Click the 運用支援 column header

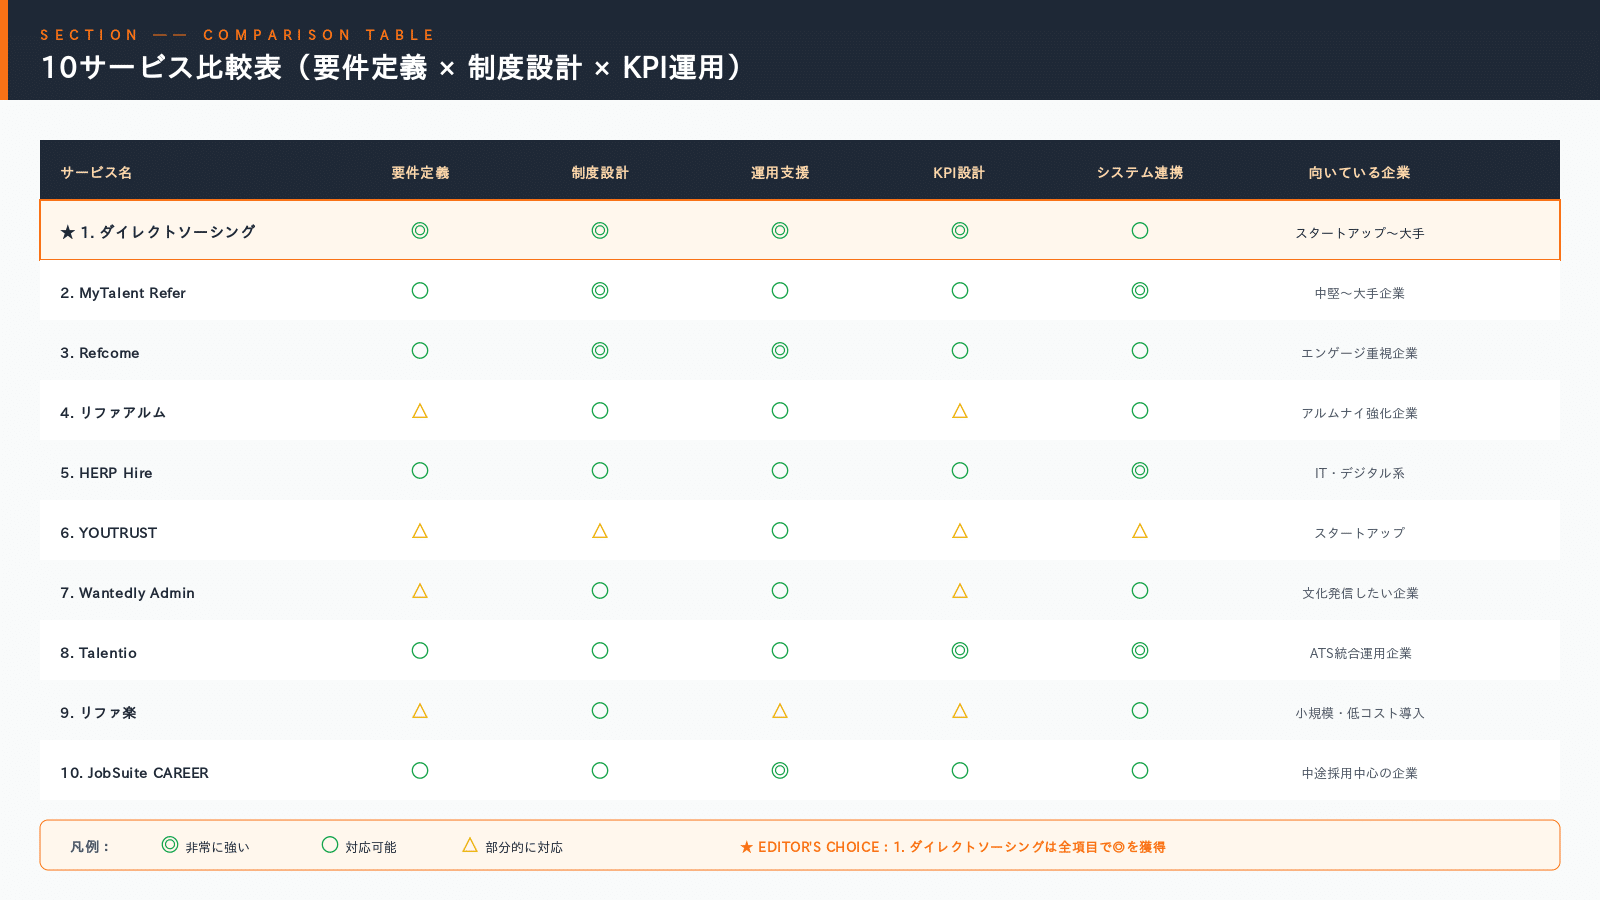coord(780,173)
